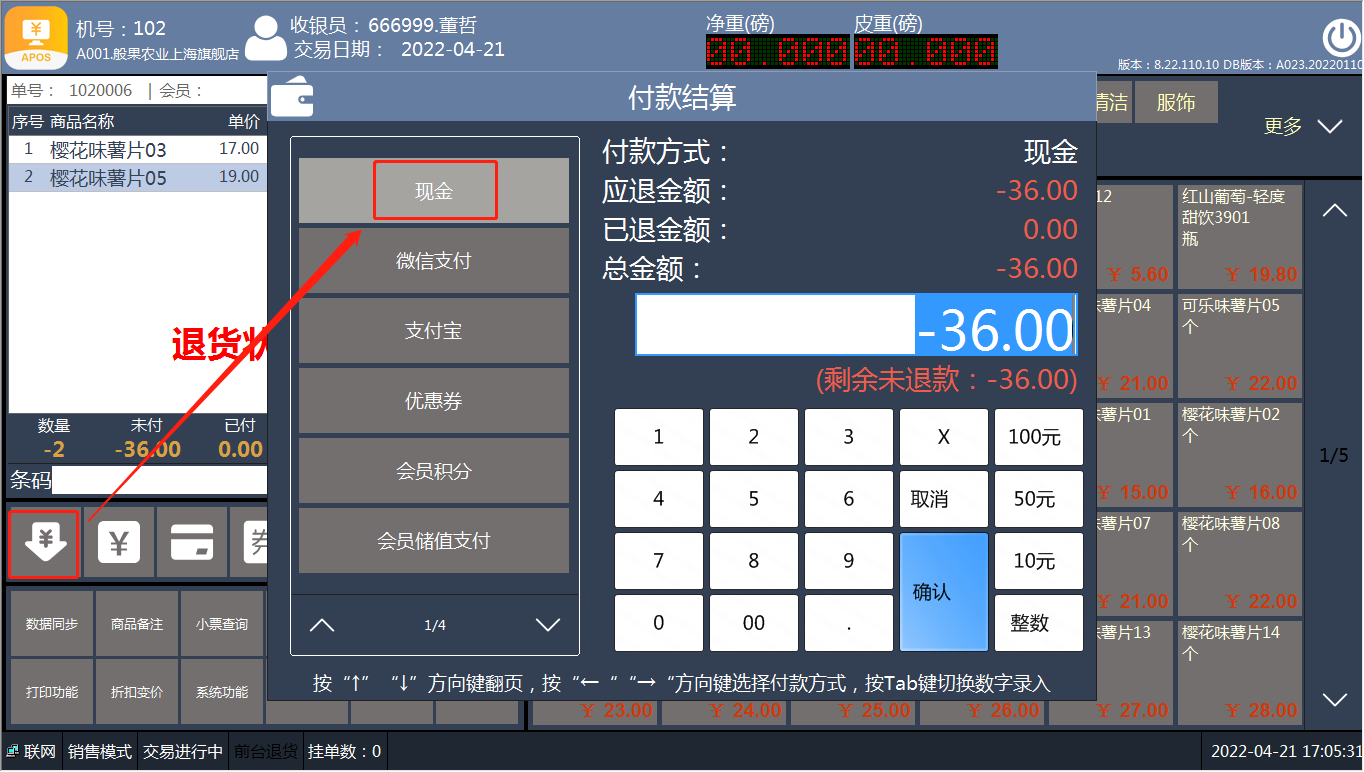Open 打印功能 print functions
The height and width of the screenshot is (772, 1364).
[52, 692]
